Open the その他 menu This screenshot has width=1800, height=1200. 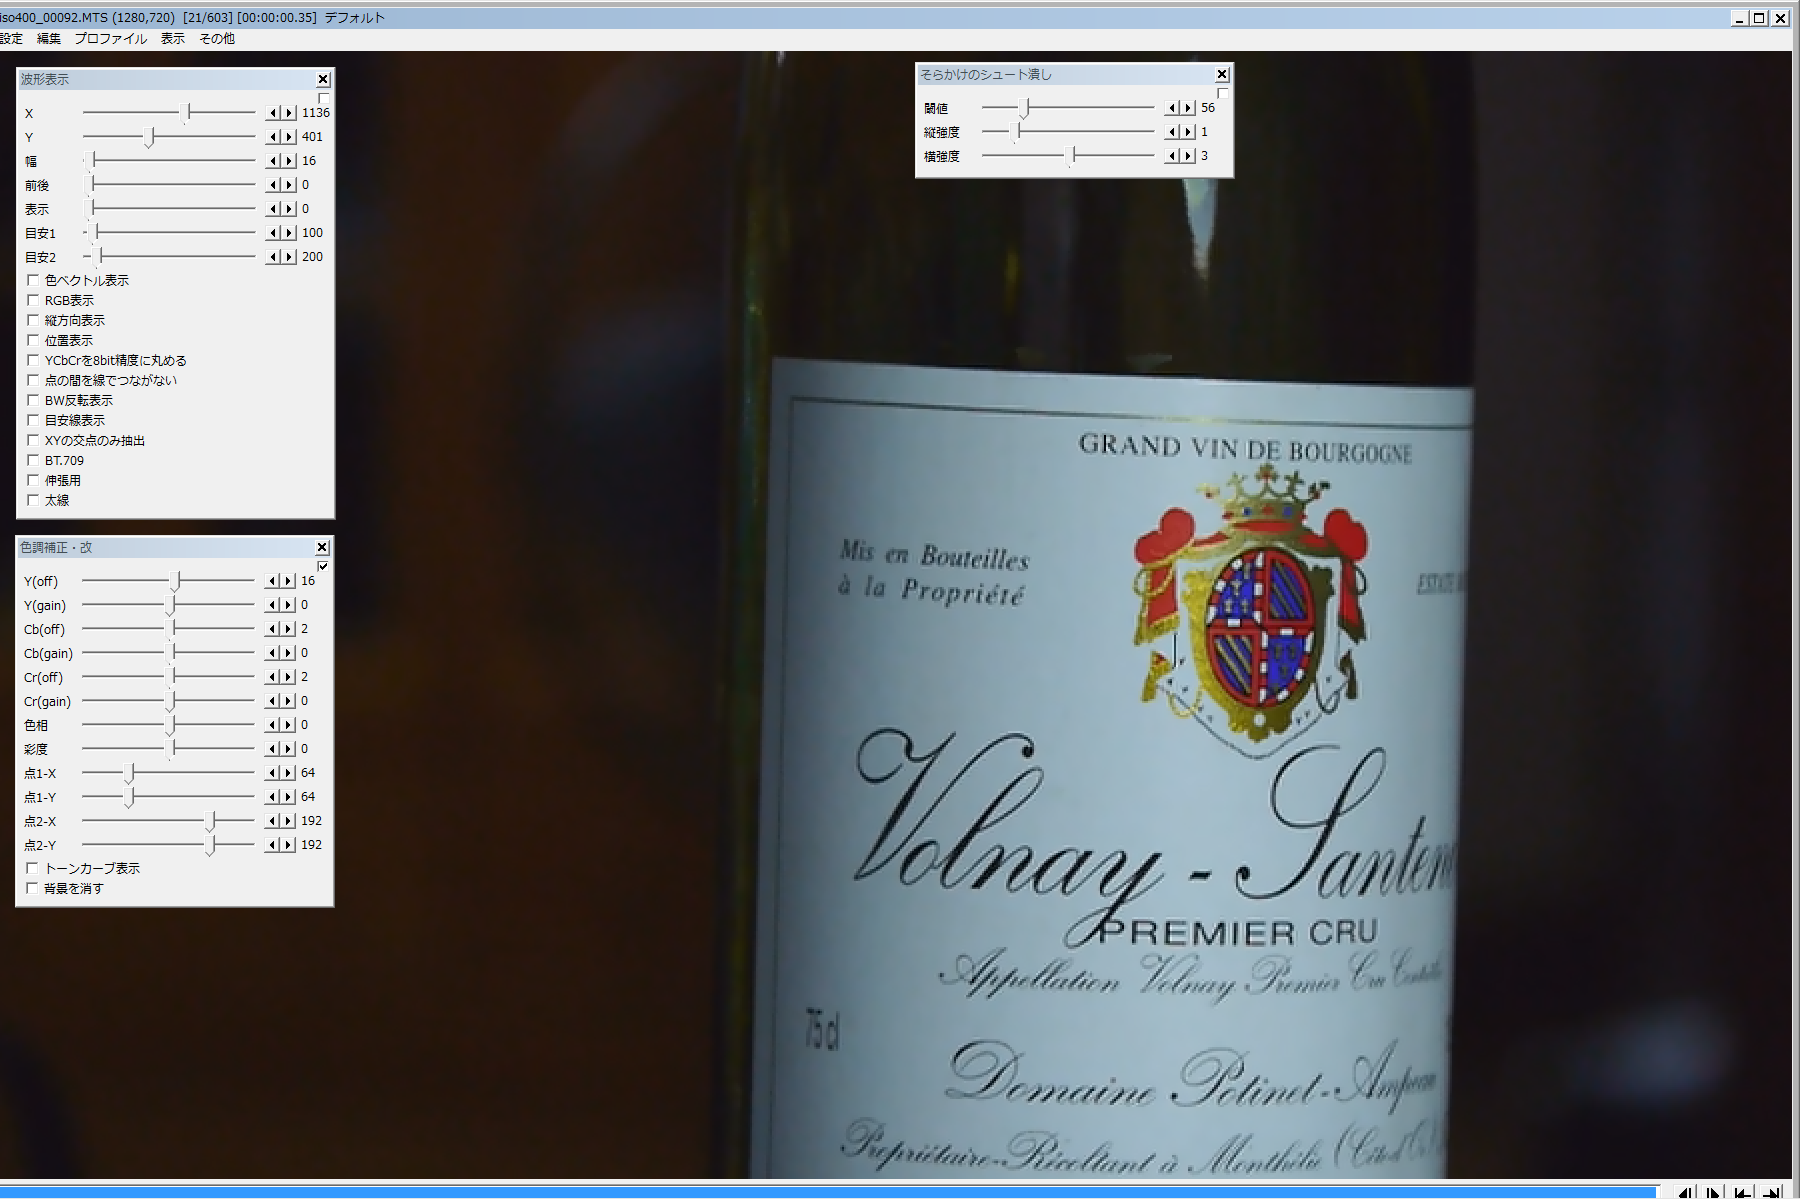point(217,39)
